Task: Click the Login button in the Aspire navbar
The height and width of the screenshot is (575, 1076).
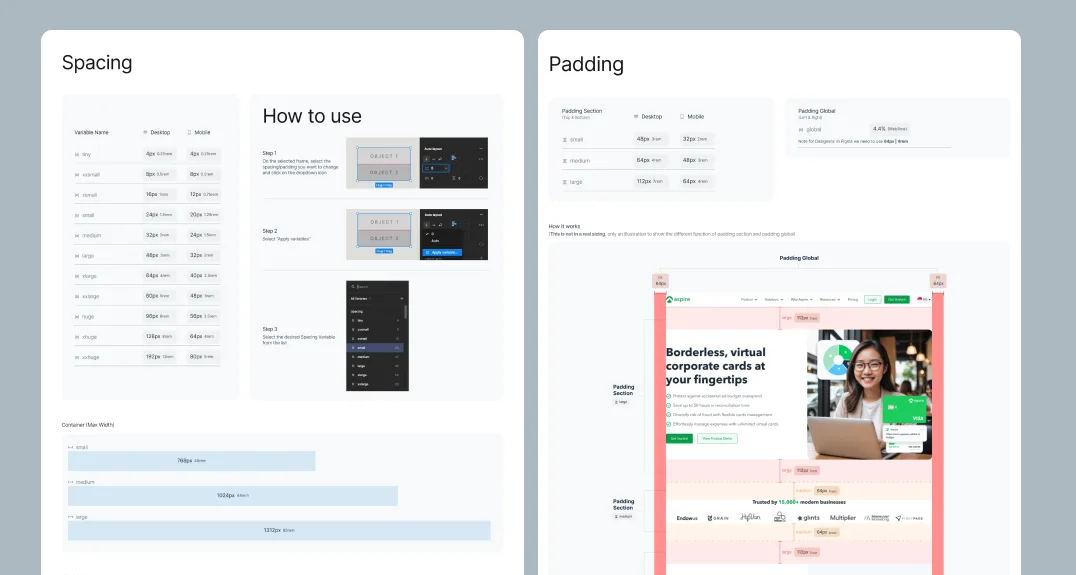Action: tap(872, 300)
